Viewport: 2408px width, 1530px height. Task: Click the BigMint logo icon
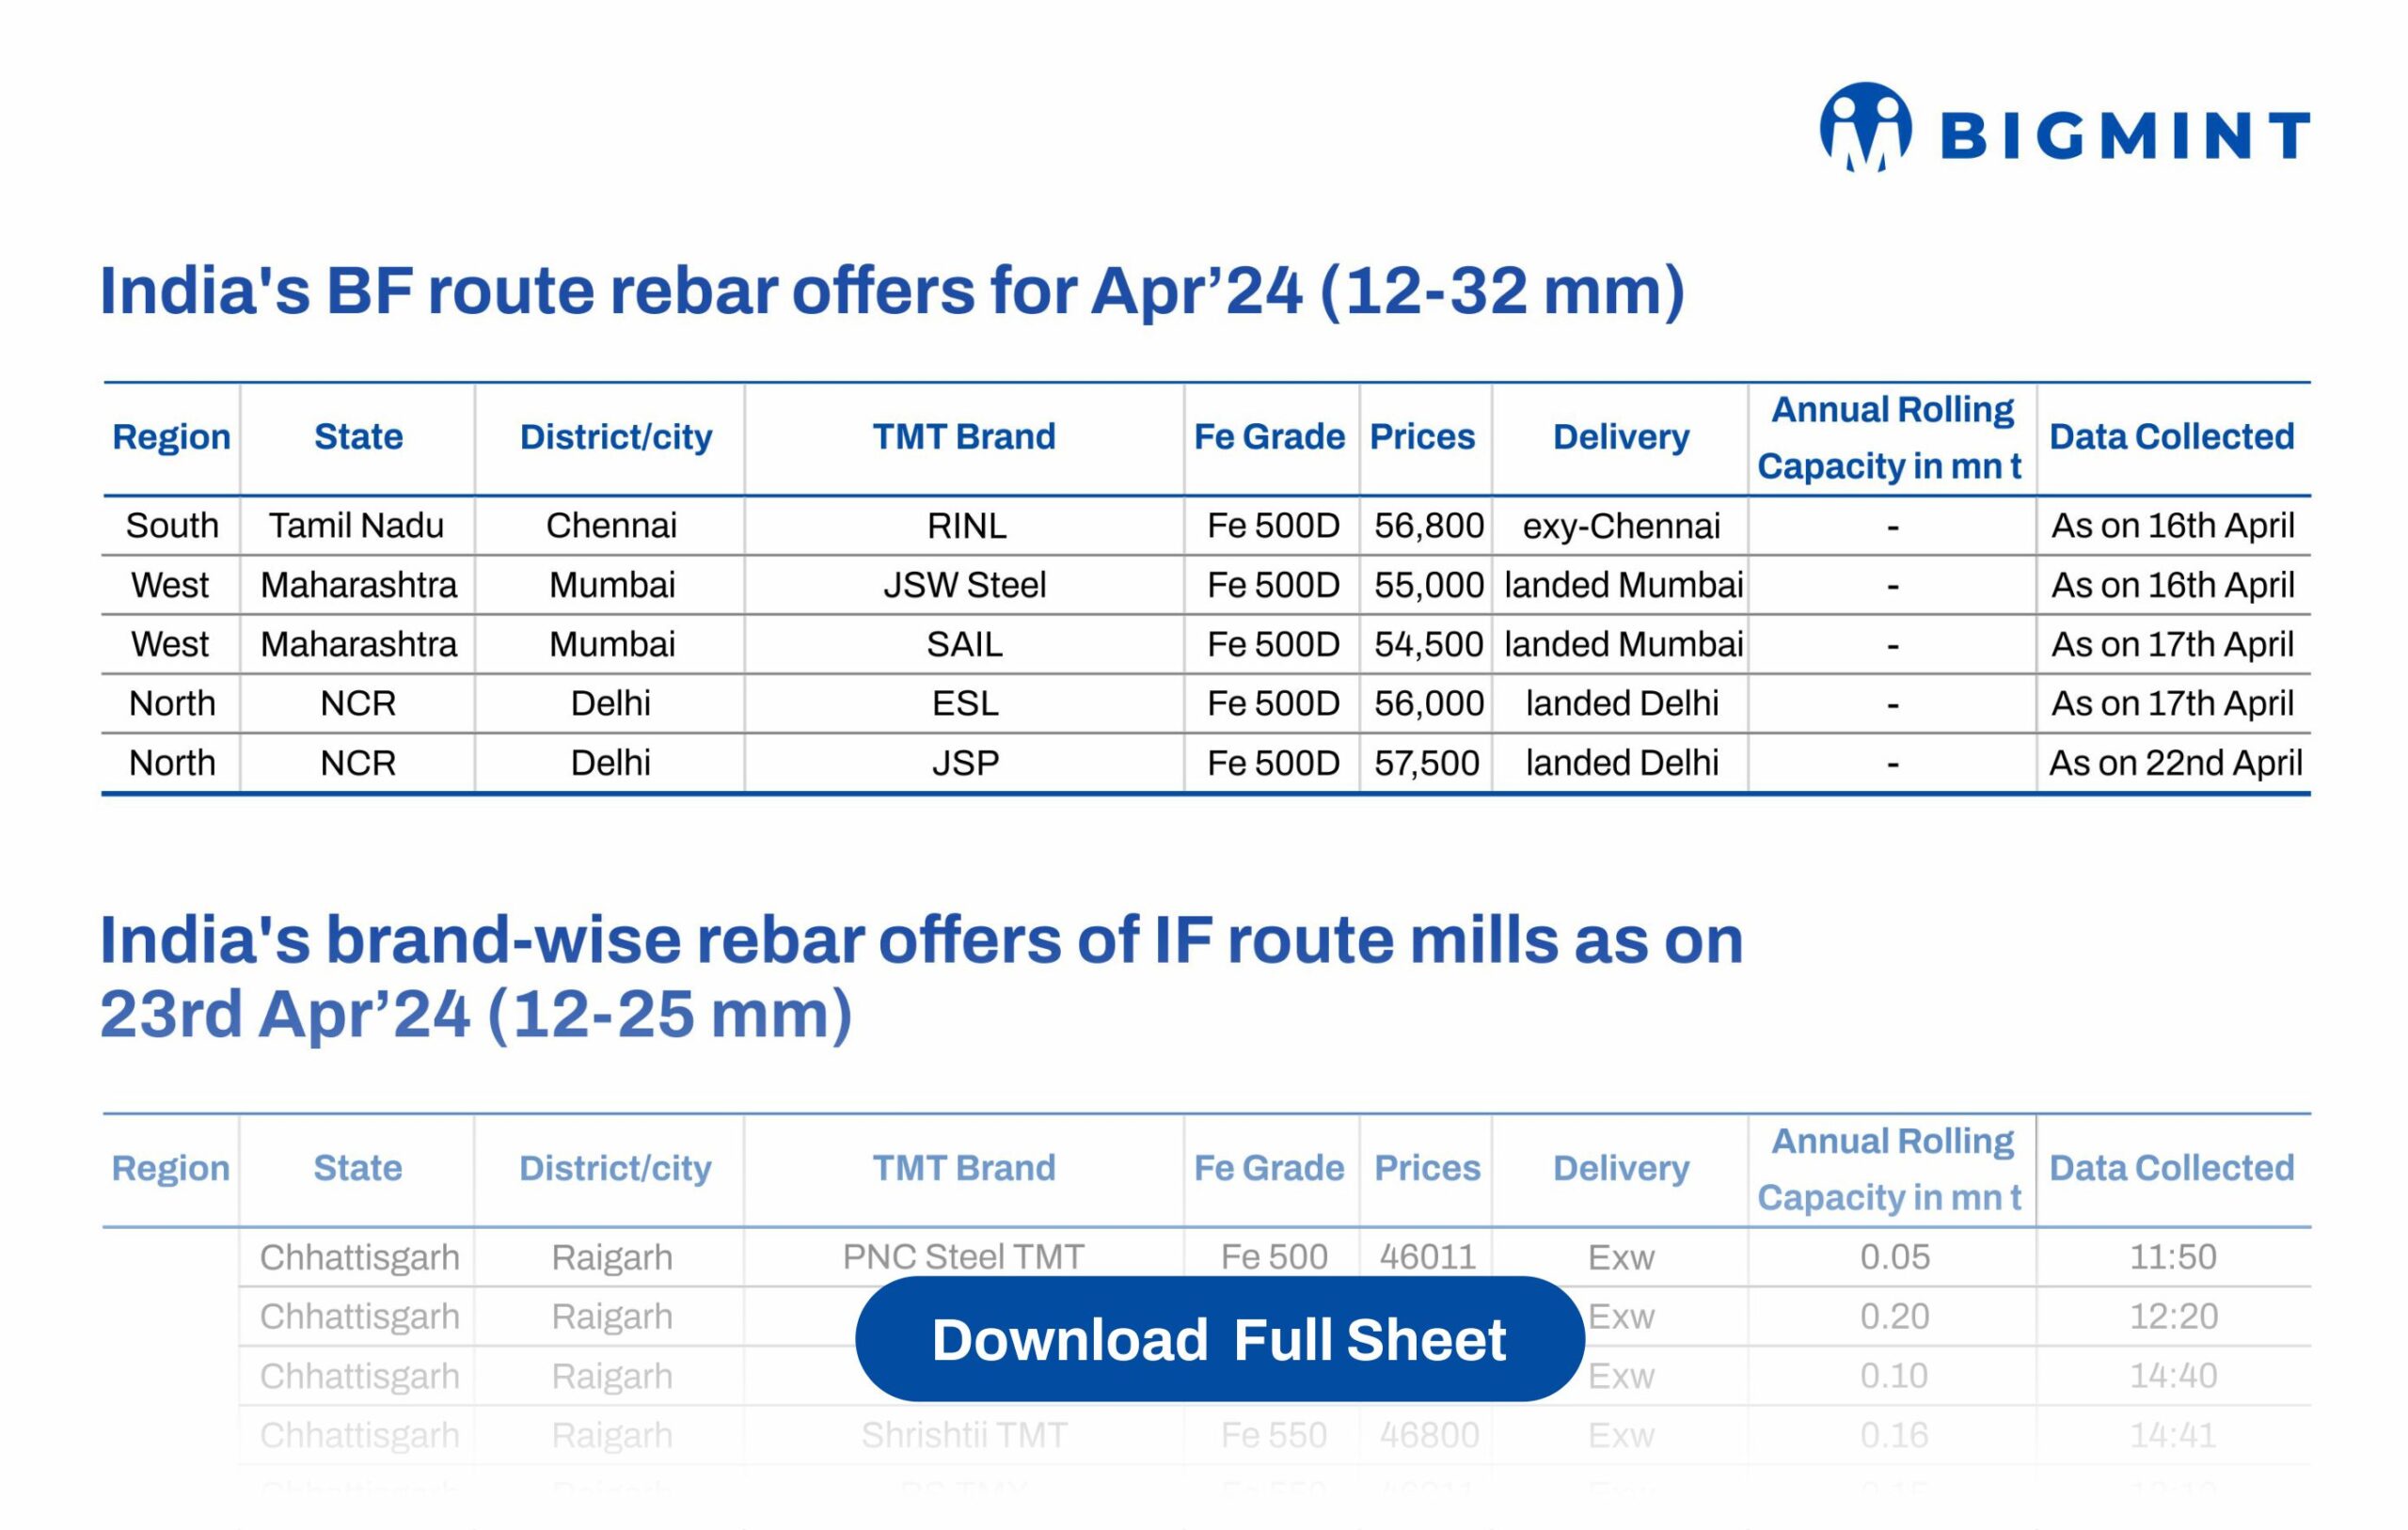pos(1865,128)
